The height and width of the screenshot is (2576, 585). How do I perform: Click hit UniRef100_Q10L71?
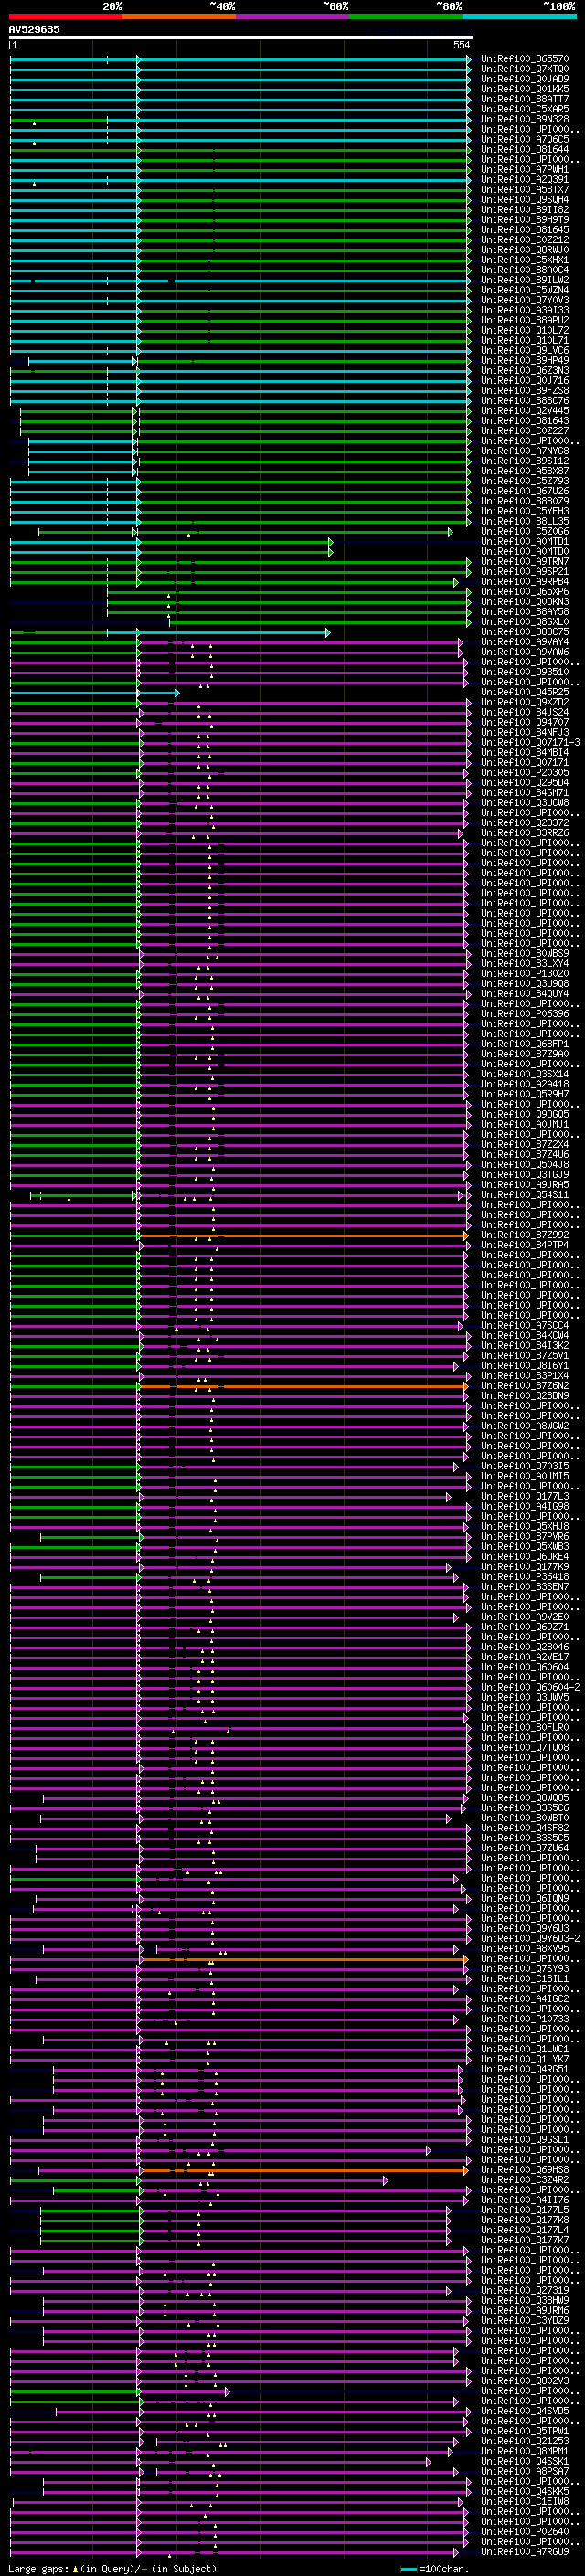click(525, 340)
